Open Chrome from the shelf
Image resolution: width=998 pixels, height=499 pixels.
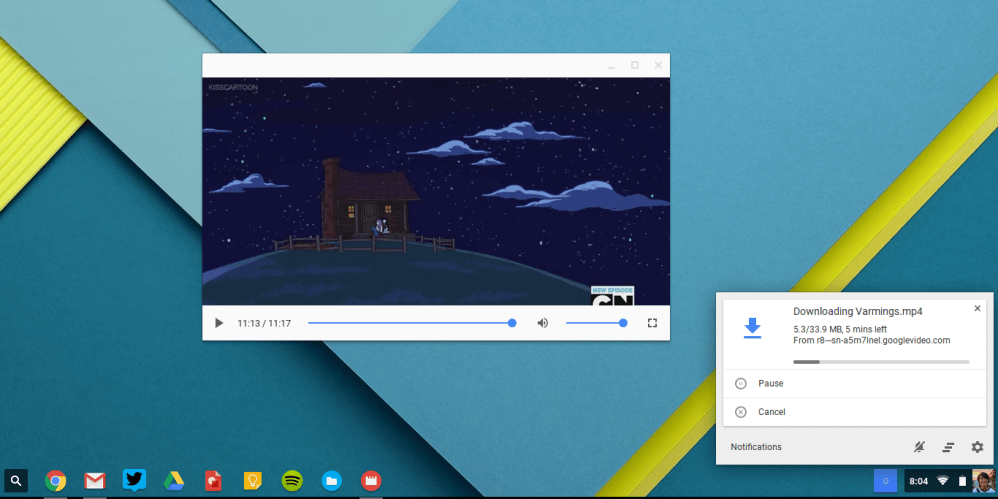56,481
